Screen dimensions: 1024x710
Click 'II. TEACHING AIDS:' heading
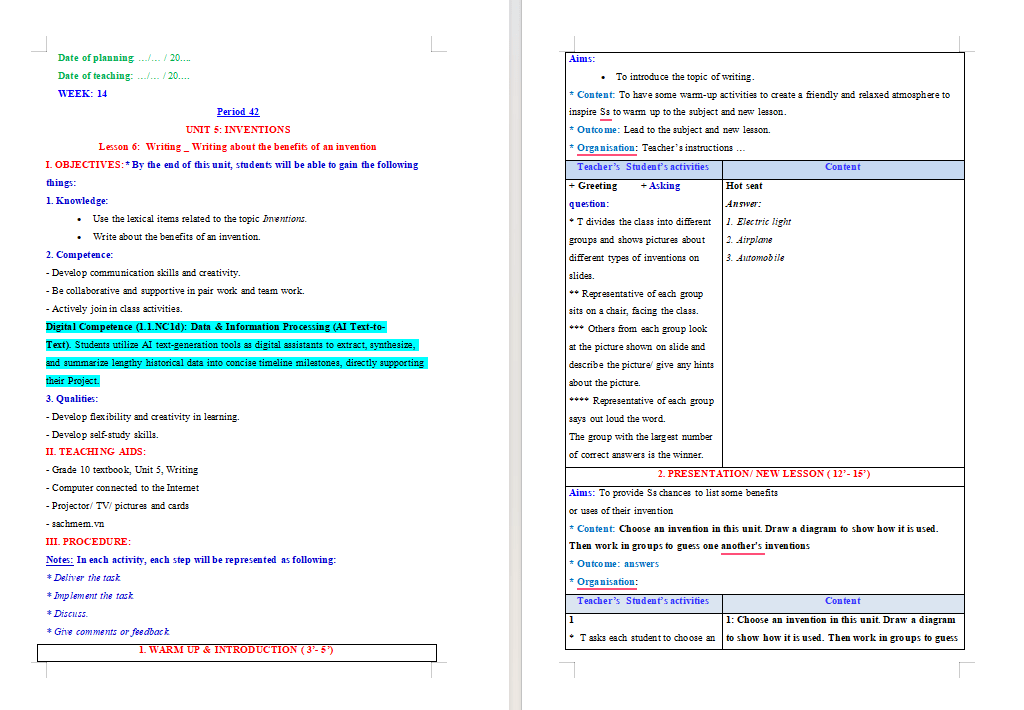pos(95,451)
